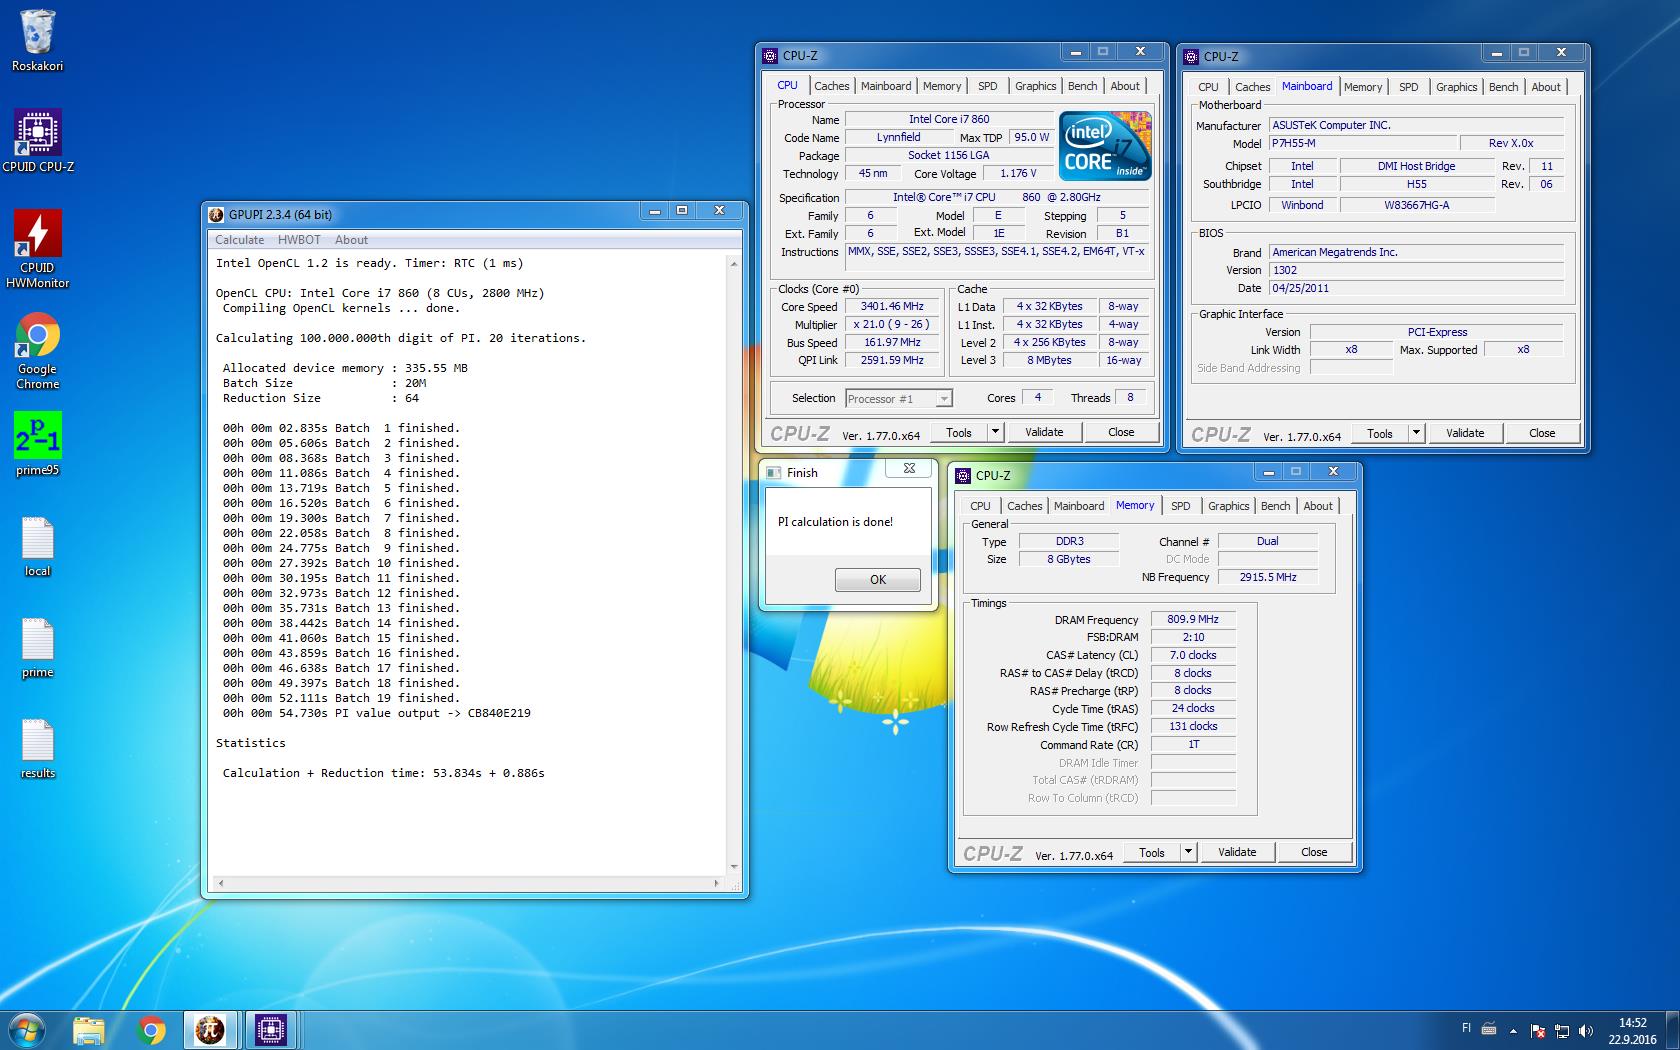1680x1050 pixels.
Task: Click Tools button in Mainboard window
Action: pyautogui.click(x=1380, y=433)
